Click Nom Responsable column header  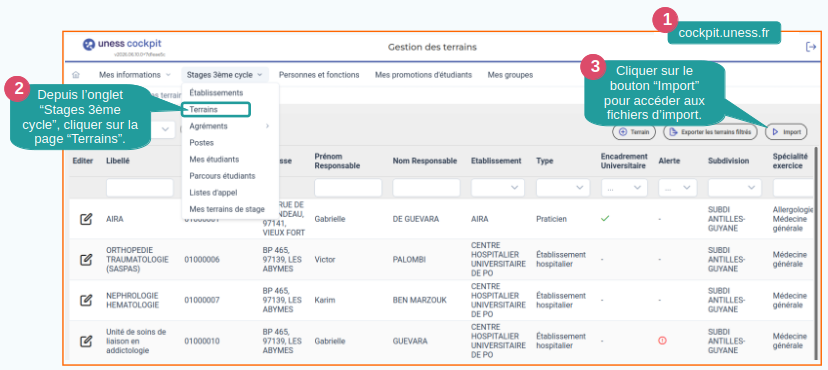(x=425, y=161)
